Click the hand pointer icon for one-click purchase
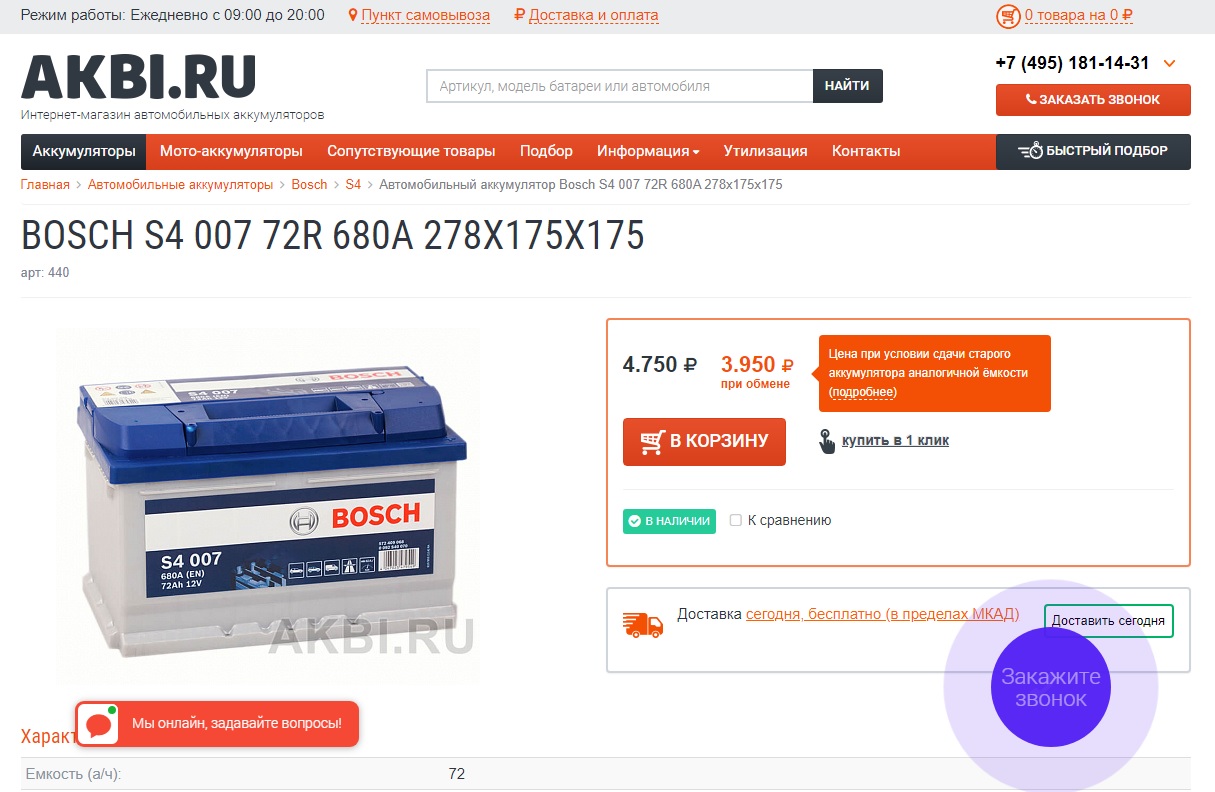1215x792 pixels. click(827, 441)
